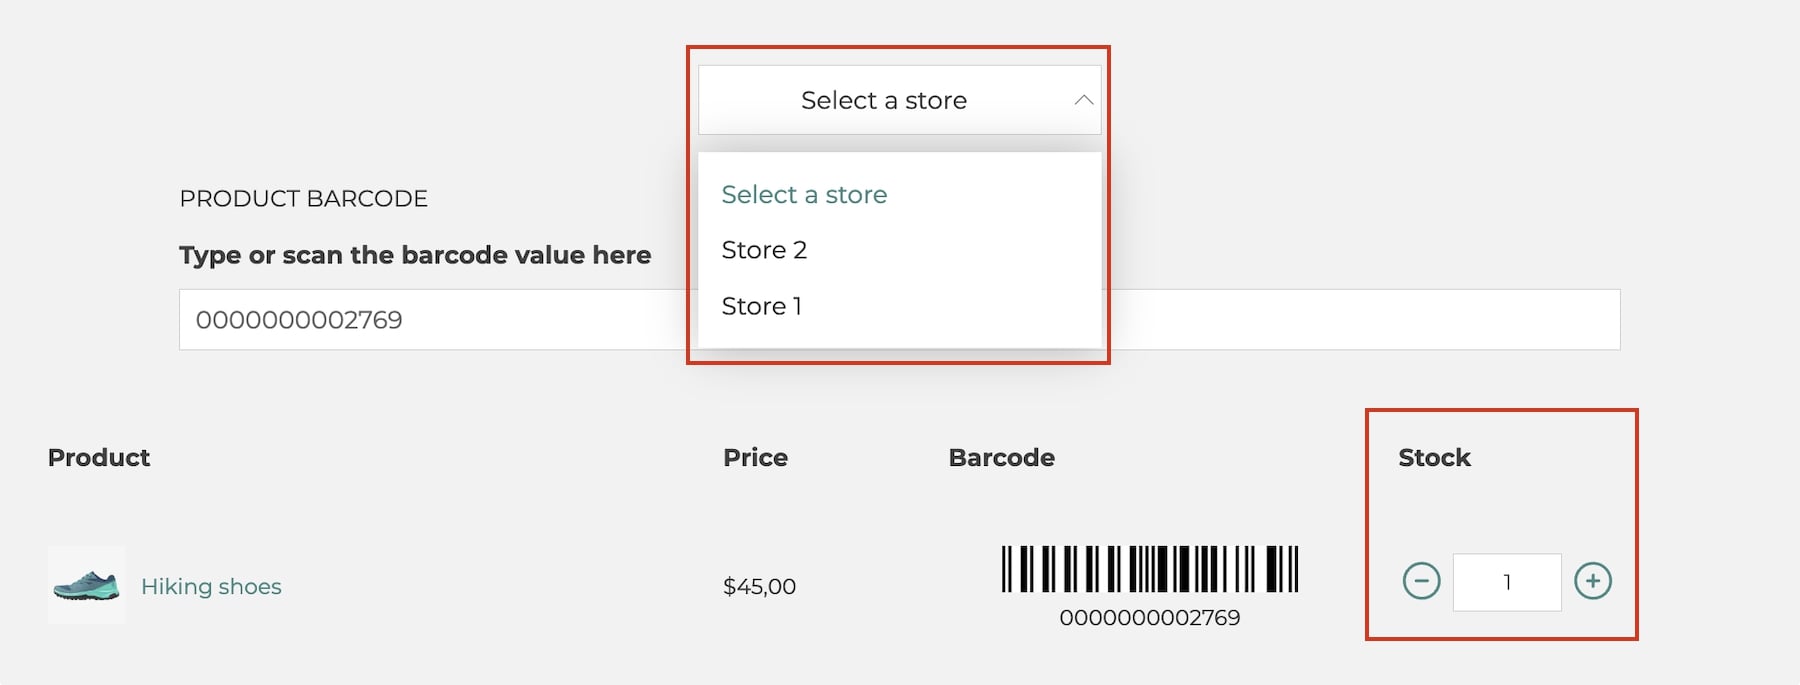This screenshot has width=1800, height=685.
Task: Increase stock with the plus icon
Action: (1593, 581)
